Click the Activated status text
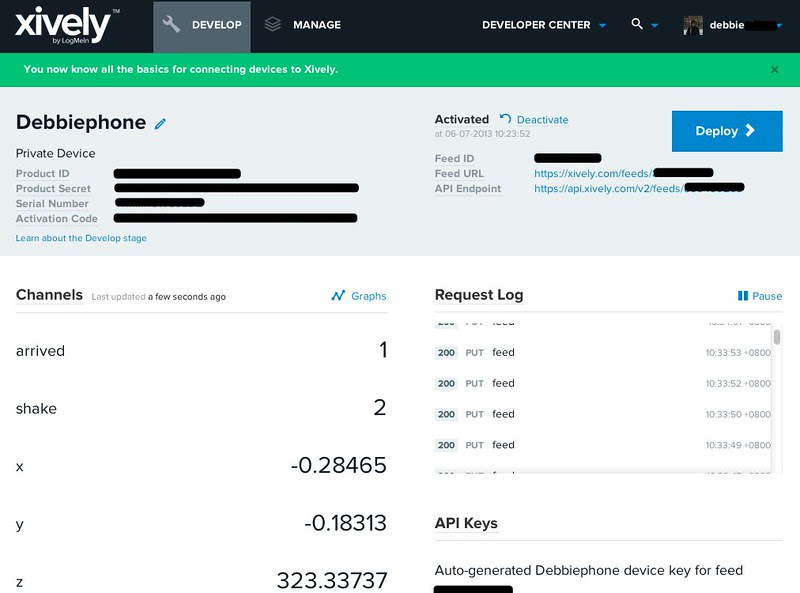This screenshot has height=593, width=800. tap(462, 119)
